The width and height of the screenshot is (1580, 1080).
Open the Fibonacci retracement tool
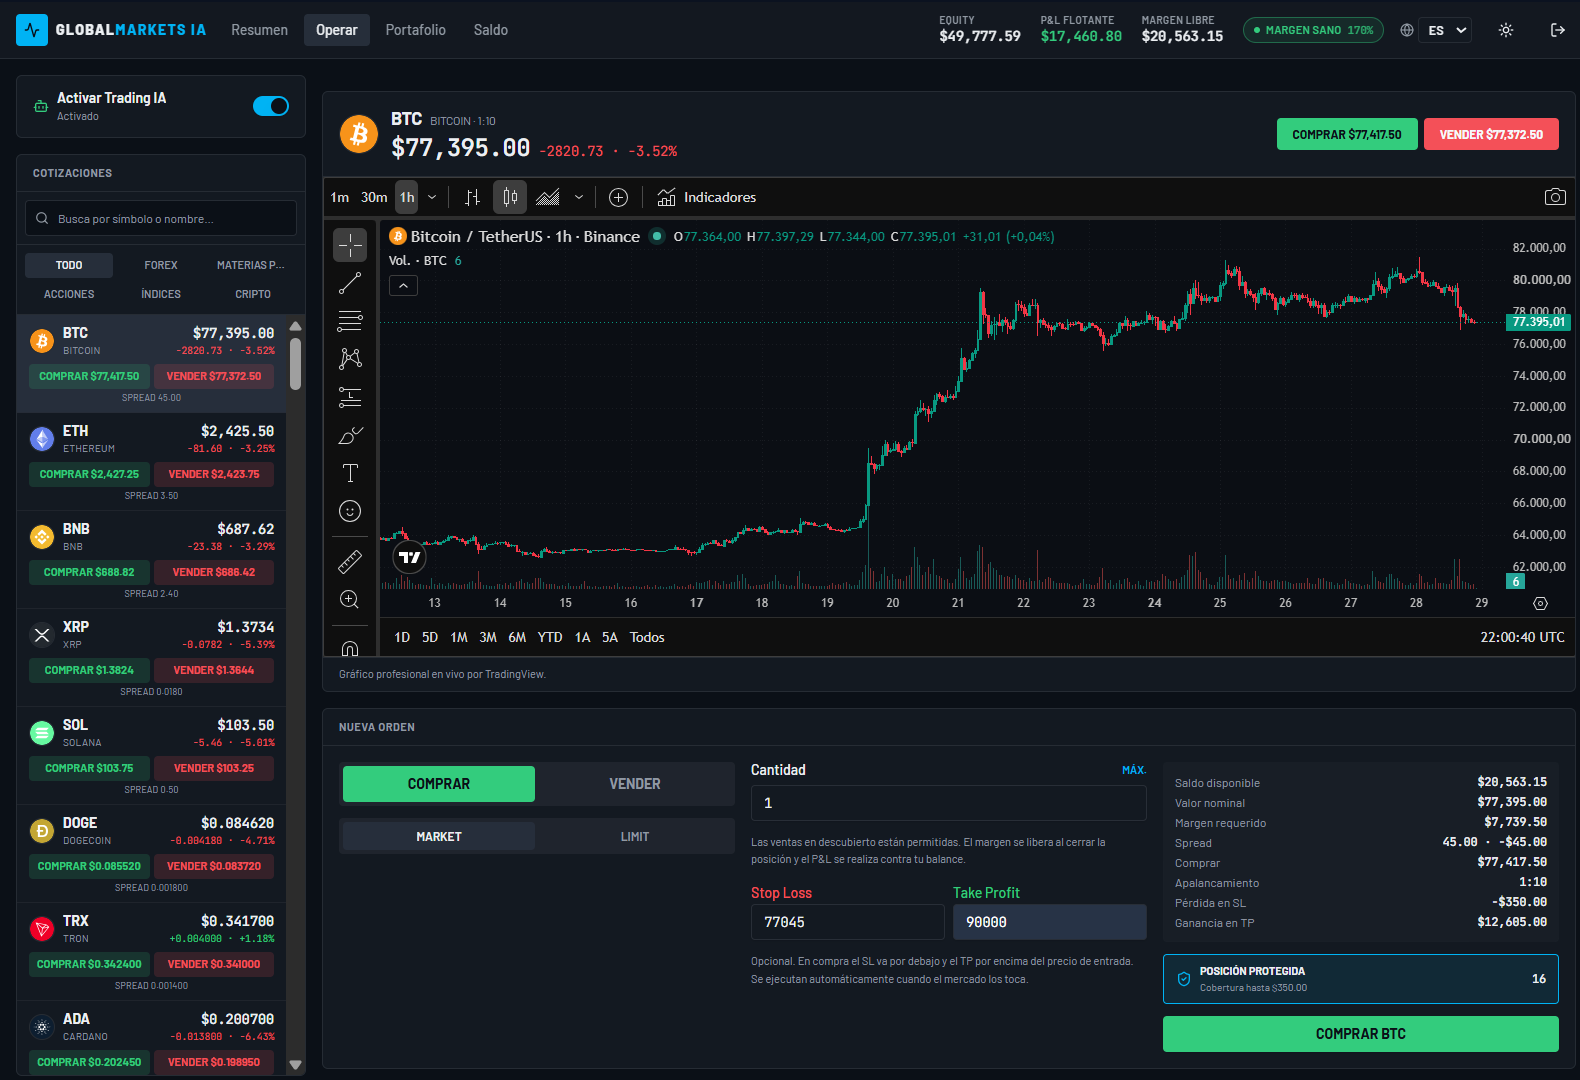tap(350, 321)
